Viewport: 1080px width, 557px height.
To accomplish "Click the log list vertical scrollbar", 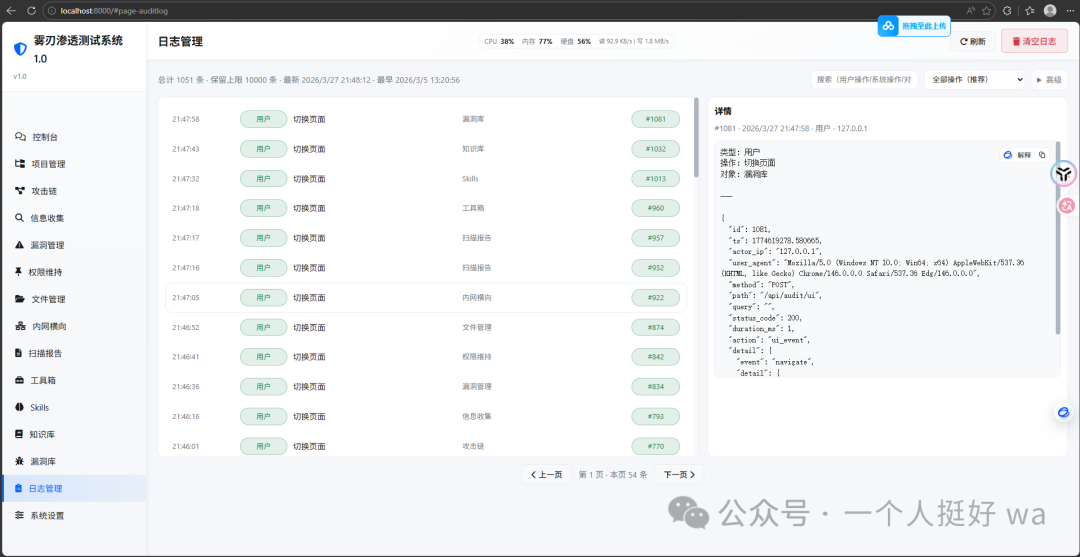I will click(696, 138).
